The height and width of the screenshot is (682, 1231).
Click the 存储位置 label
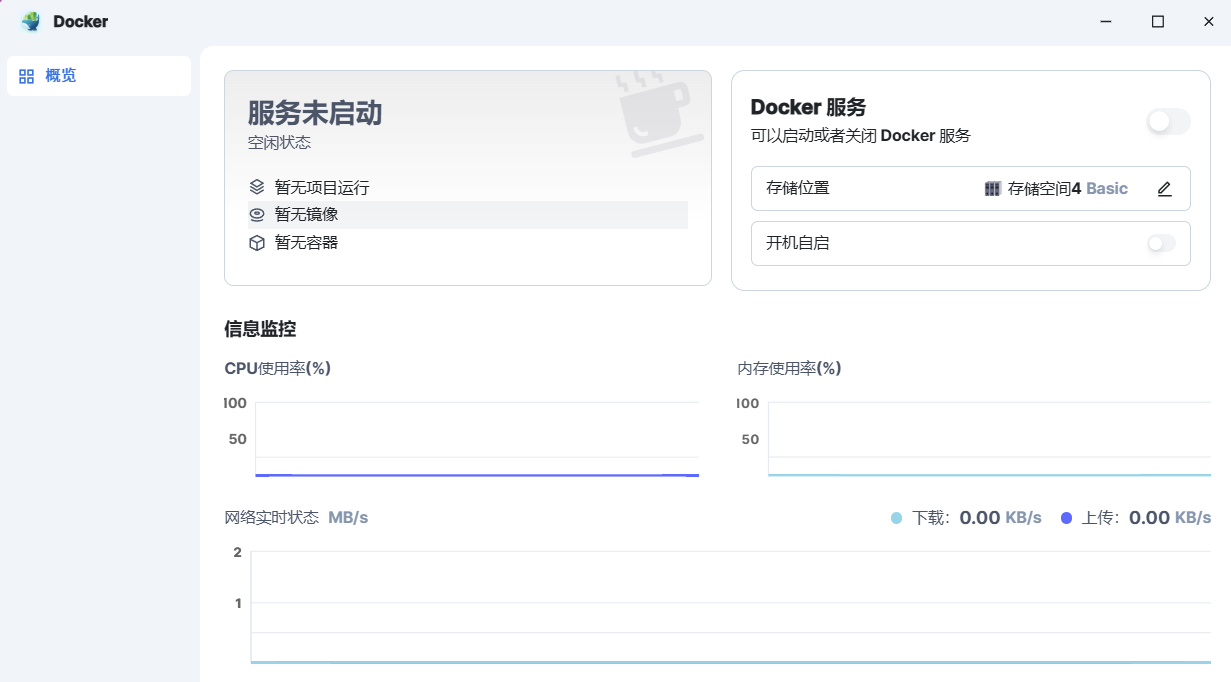pos(798,188)
